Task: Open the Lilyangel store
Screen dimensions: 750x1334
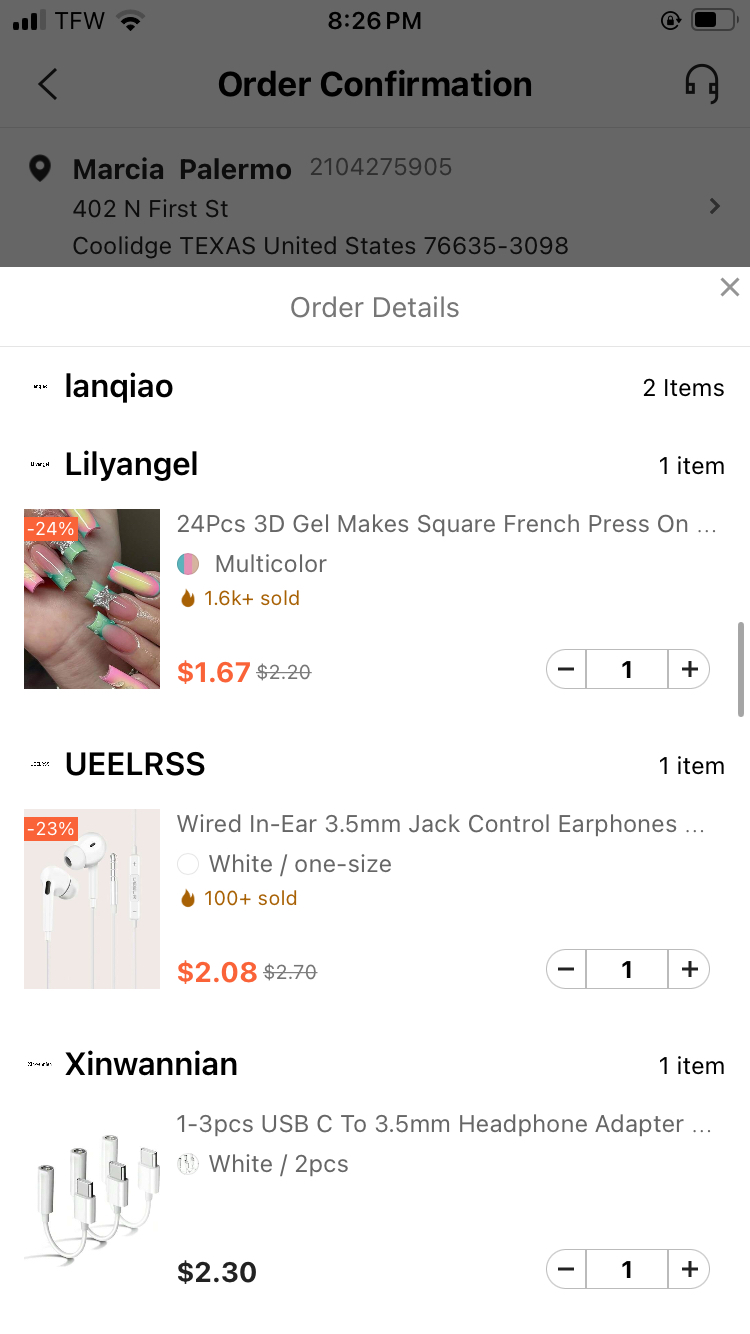Action: tap(131, 464)
